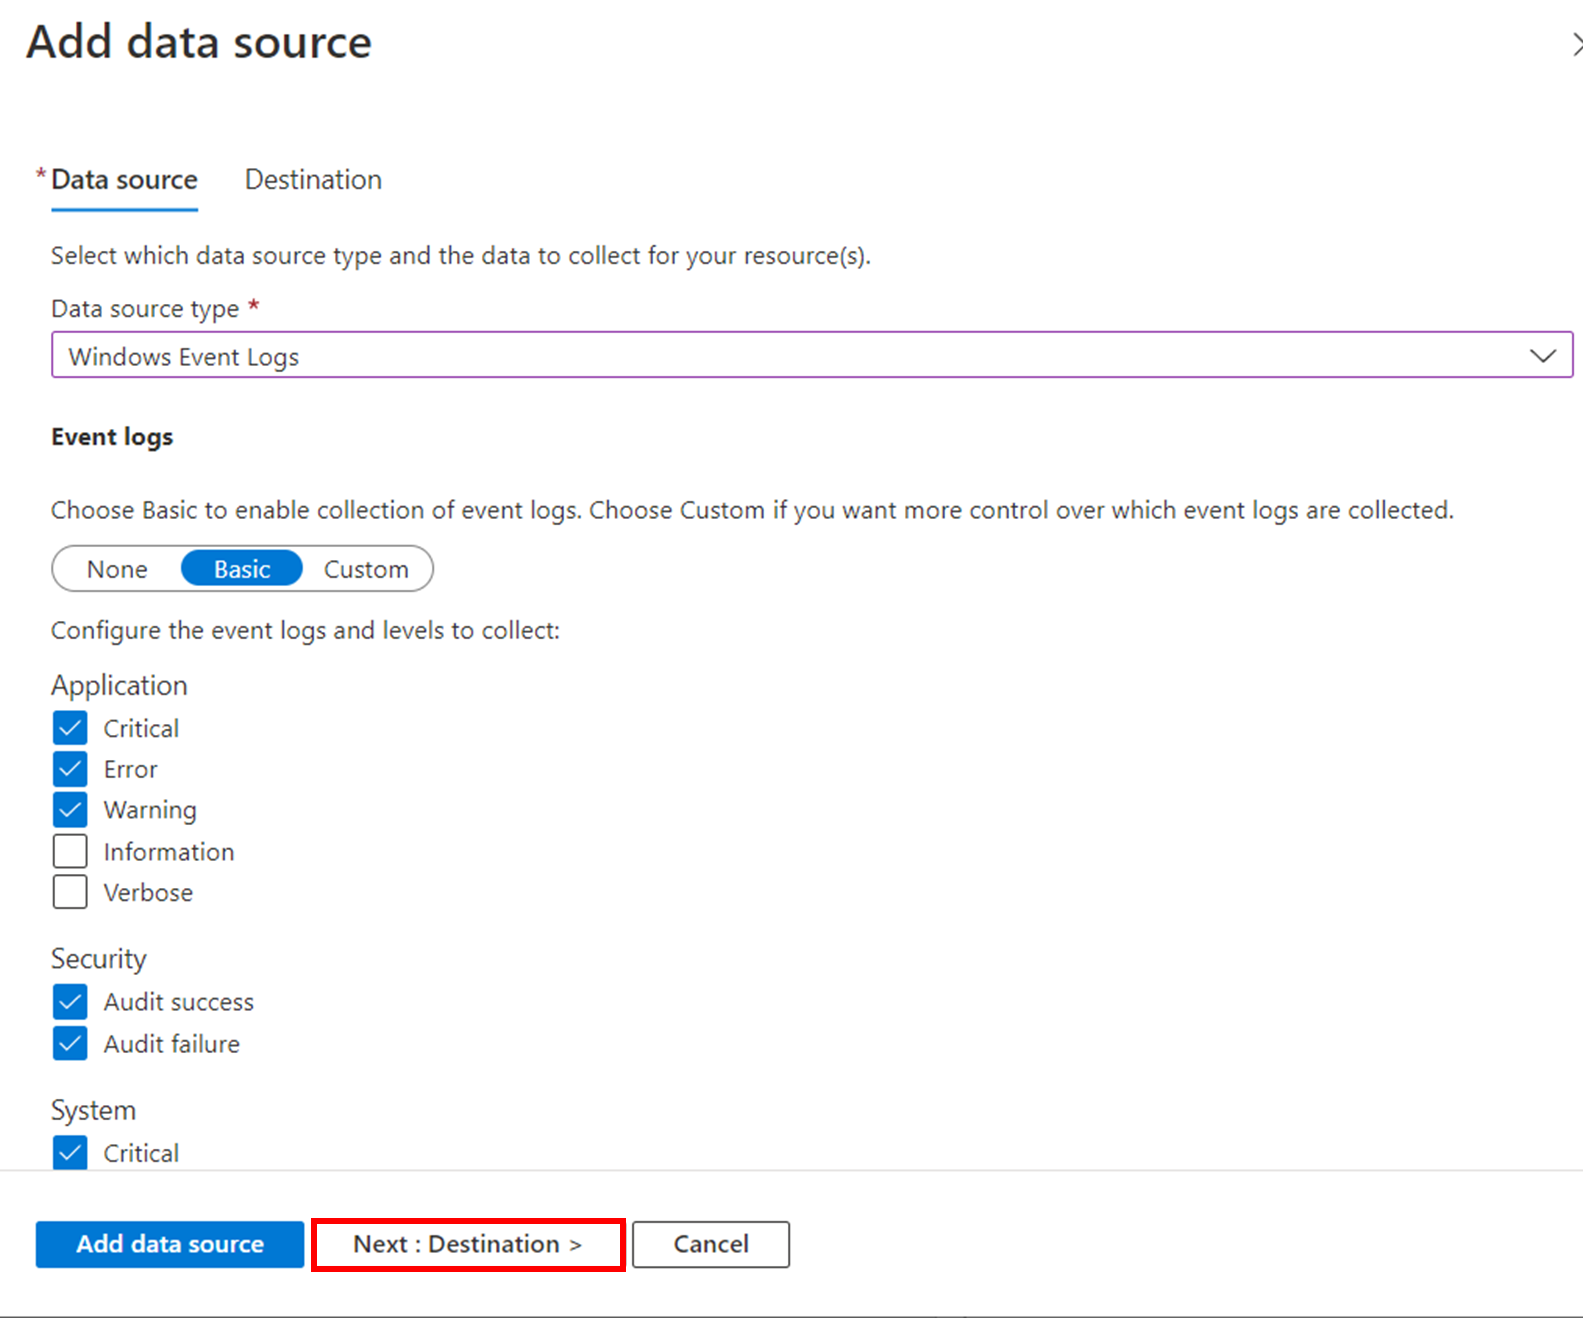Enable Application Information checkbox
The image size is (1583, 1318).
pyautogui.click(x=70, y=852)
